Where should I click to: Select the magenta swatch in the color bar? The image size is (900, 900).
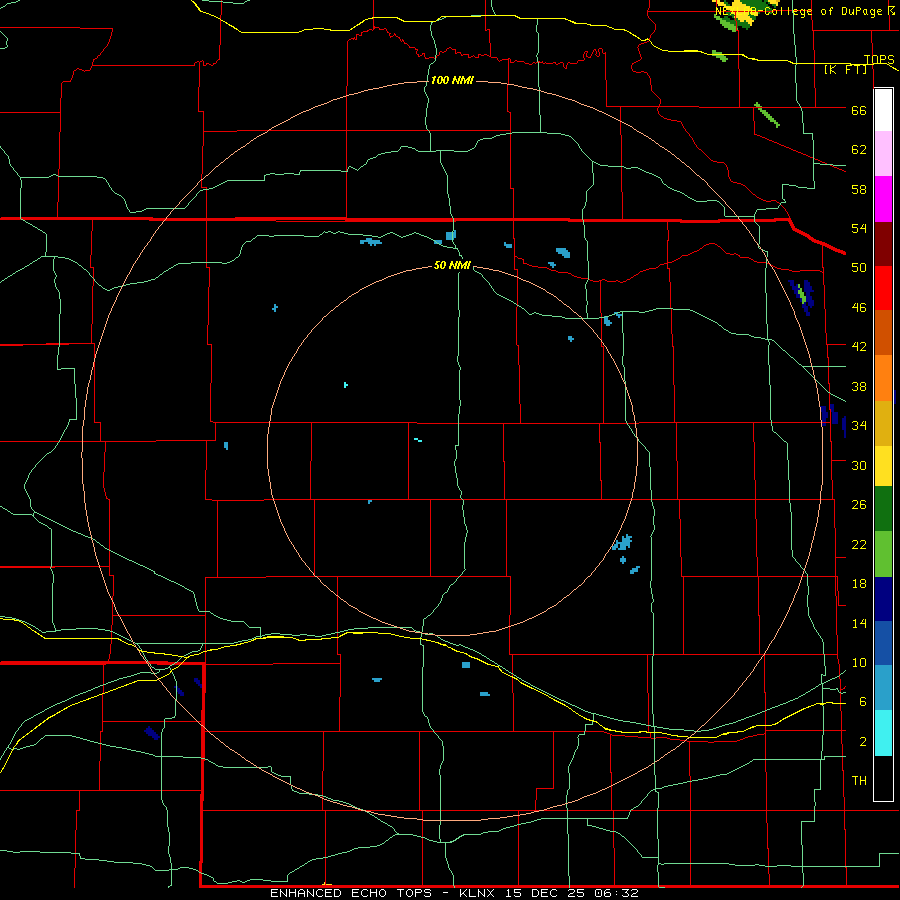pyautogui.click(x=883, y=199)
